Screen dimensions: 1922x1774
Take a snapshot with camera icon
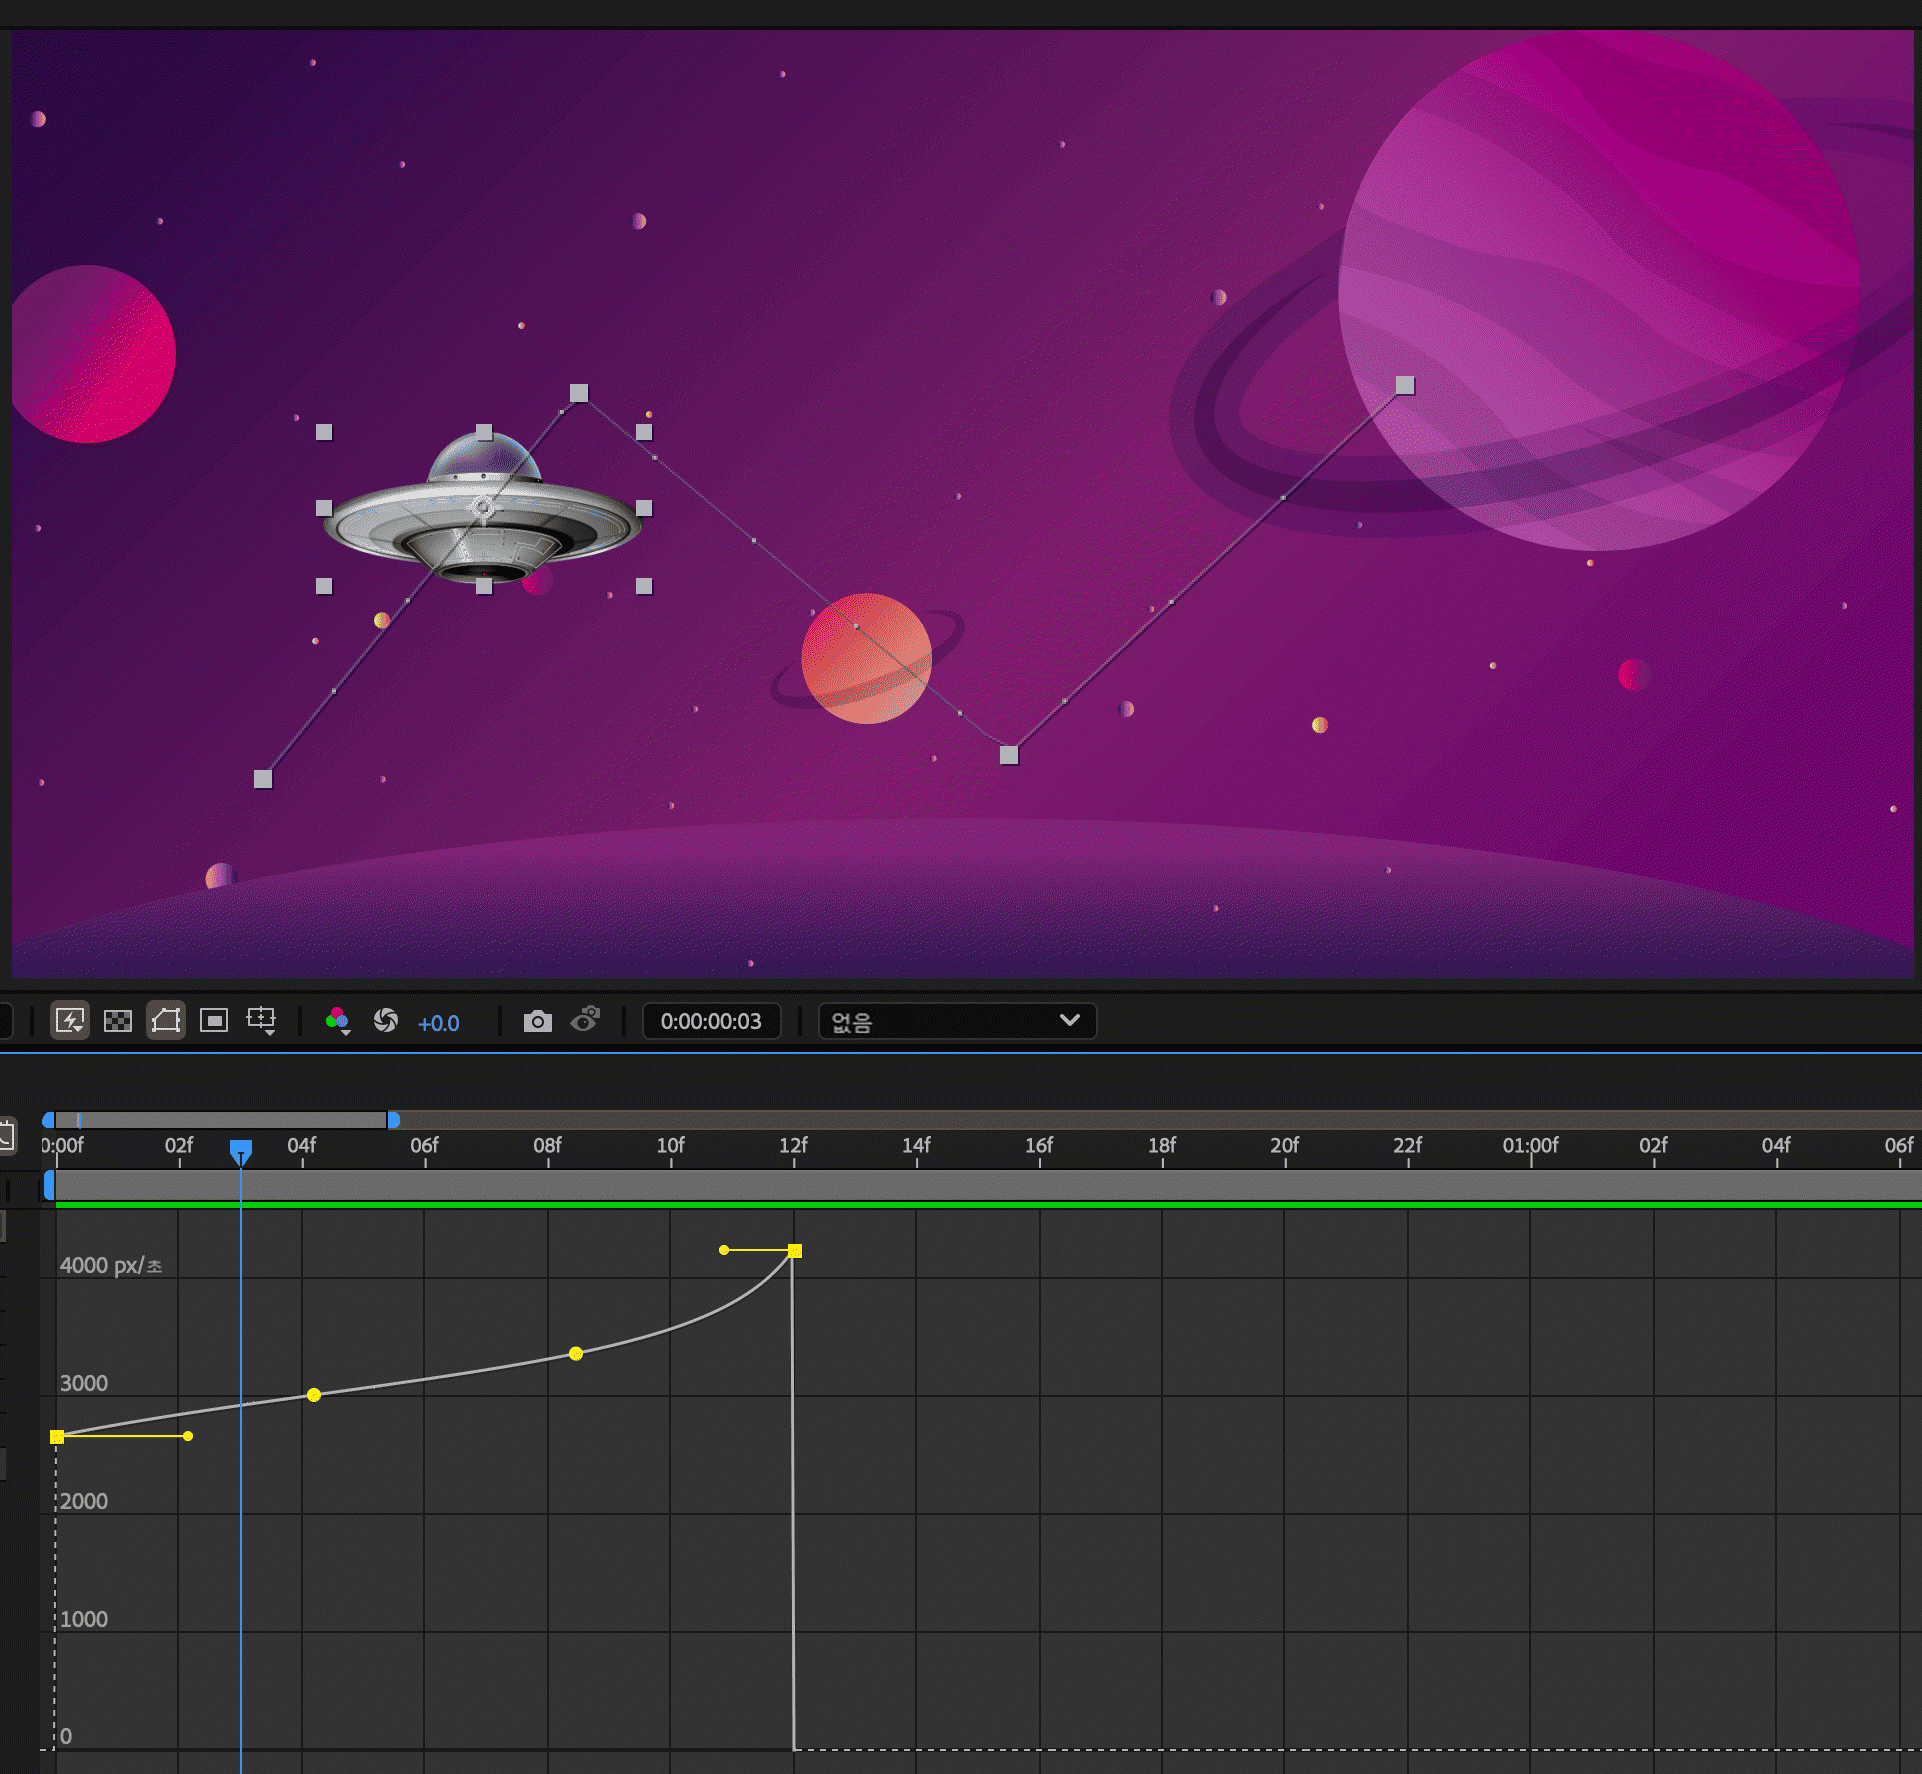(537, 1021)
